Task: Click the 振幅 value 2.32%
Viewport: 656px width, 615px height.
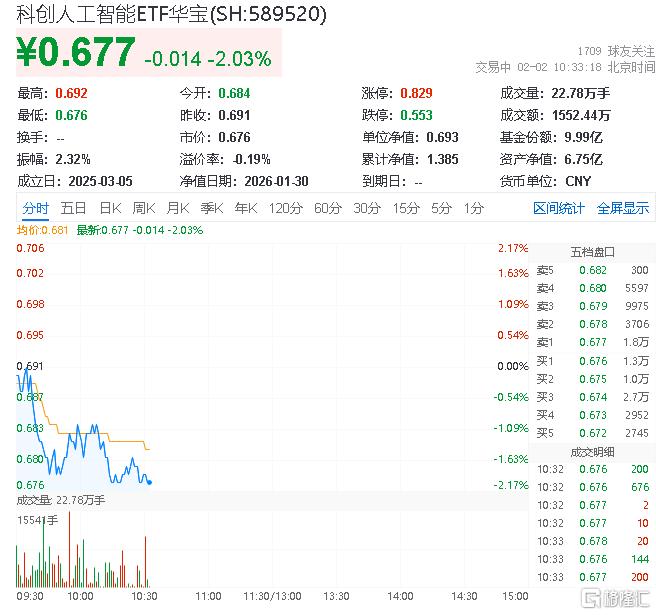Action: pyautogui.click(x=72, y=159)
